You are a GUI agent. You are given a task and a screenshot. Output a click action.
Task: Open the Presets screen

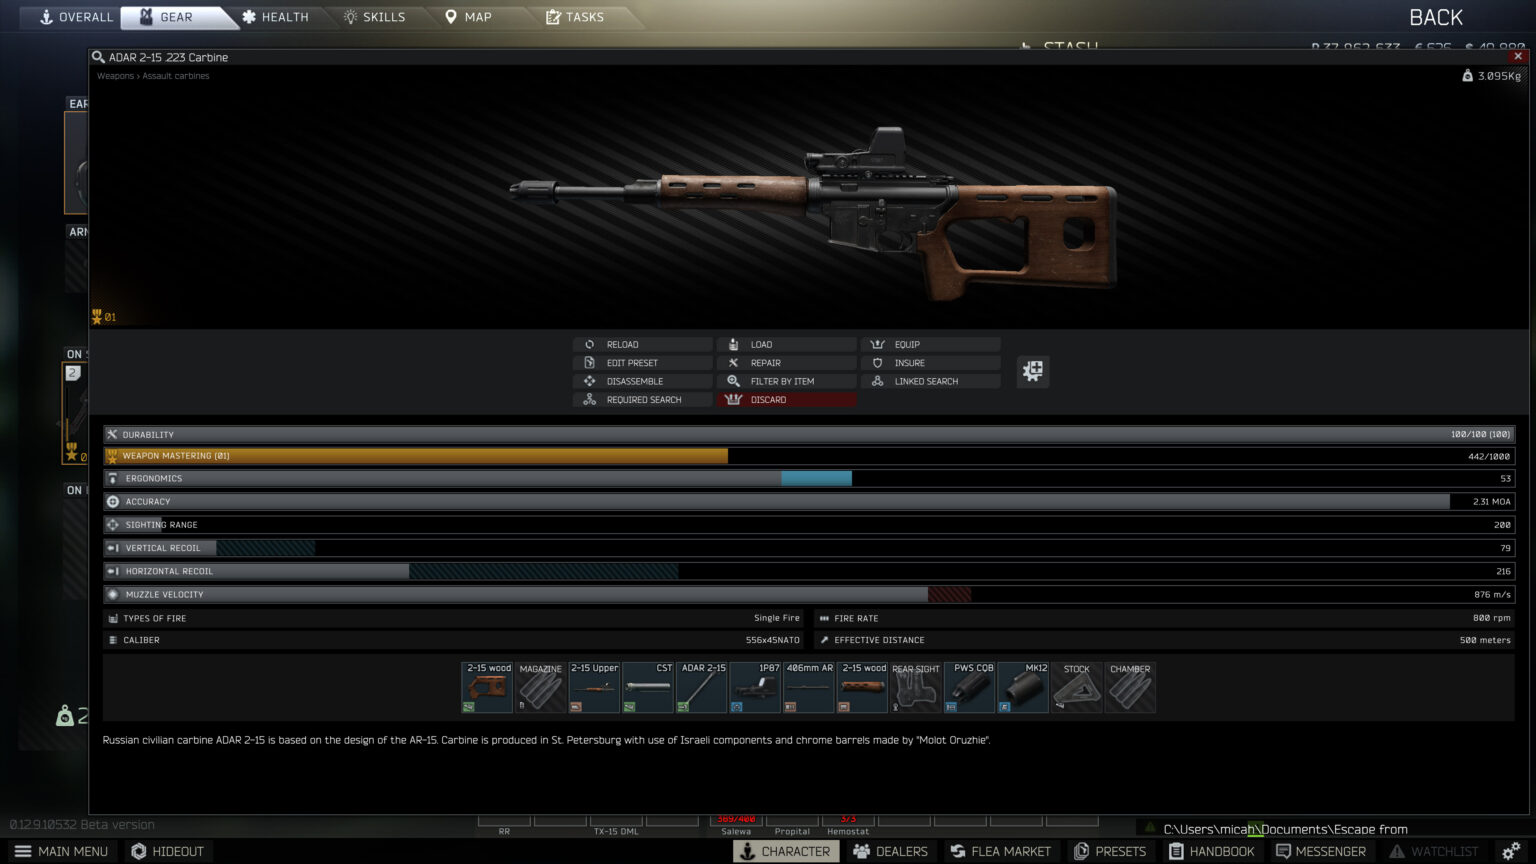(x=1109, y=851)
